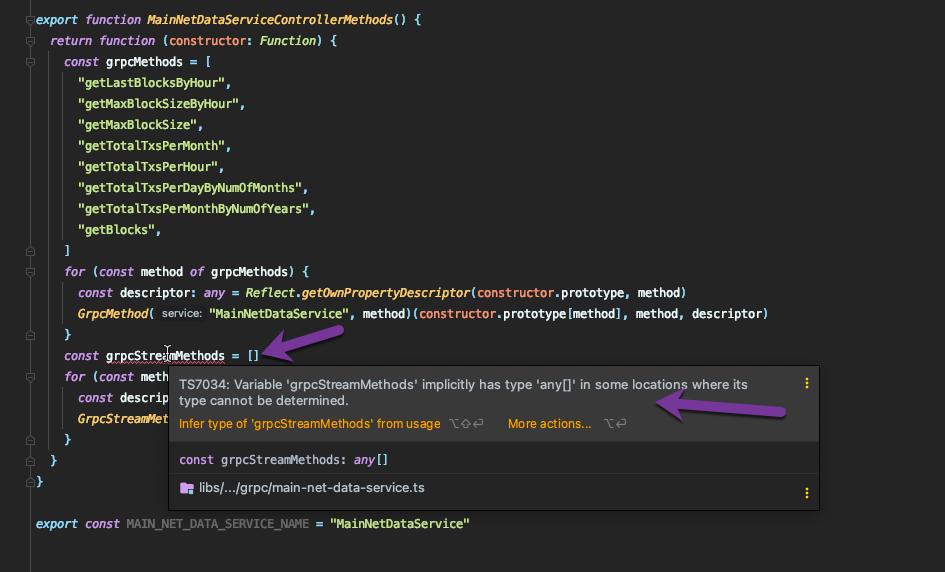
Task: Click "MainNetDataService" string inside the GrpcMethod call
Action: 279,314
